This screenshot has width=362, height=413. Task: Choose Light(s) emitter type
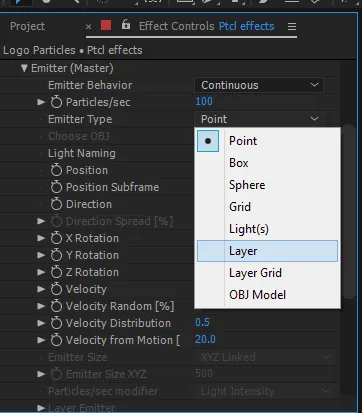coord(267,229)
